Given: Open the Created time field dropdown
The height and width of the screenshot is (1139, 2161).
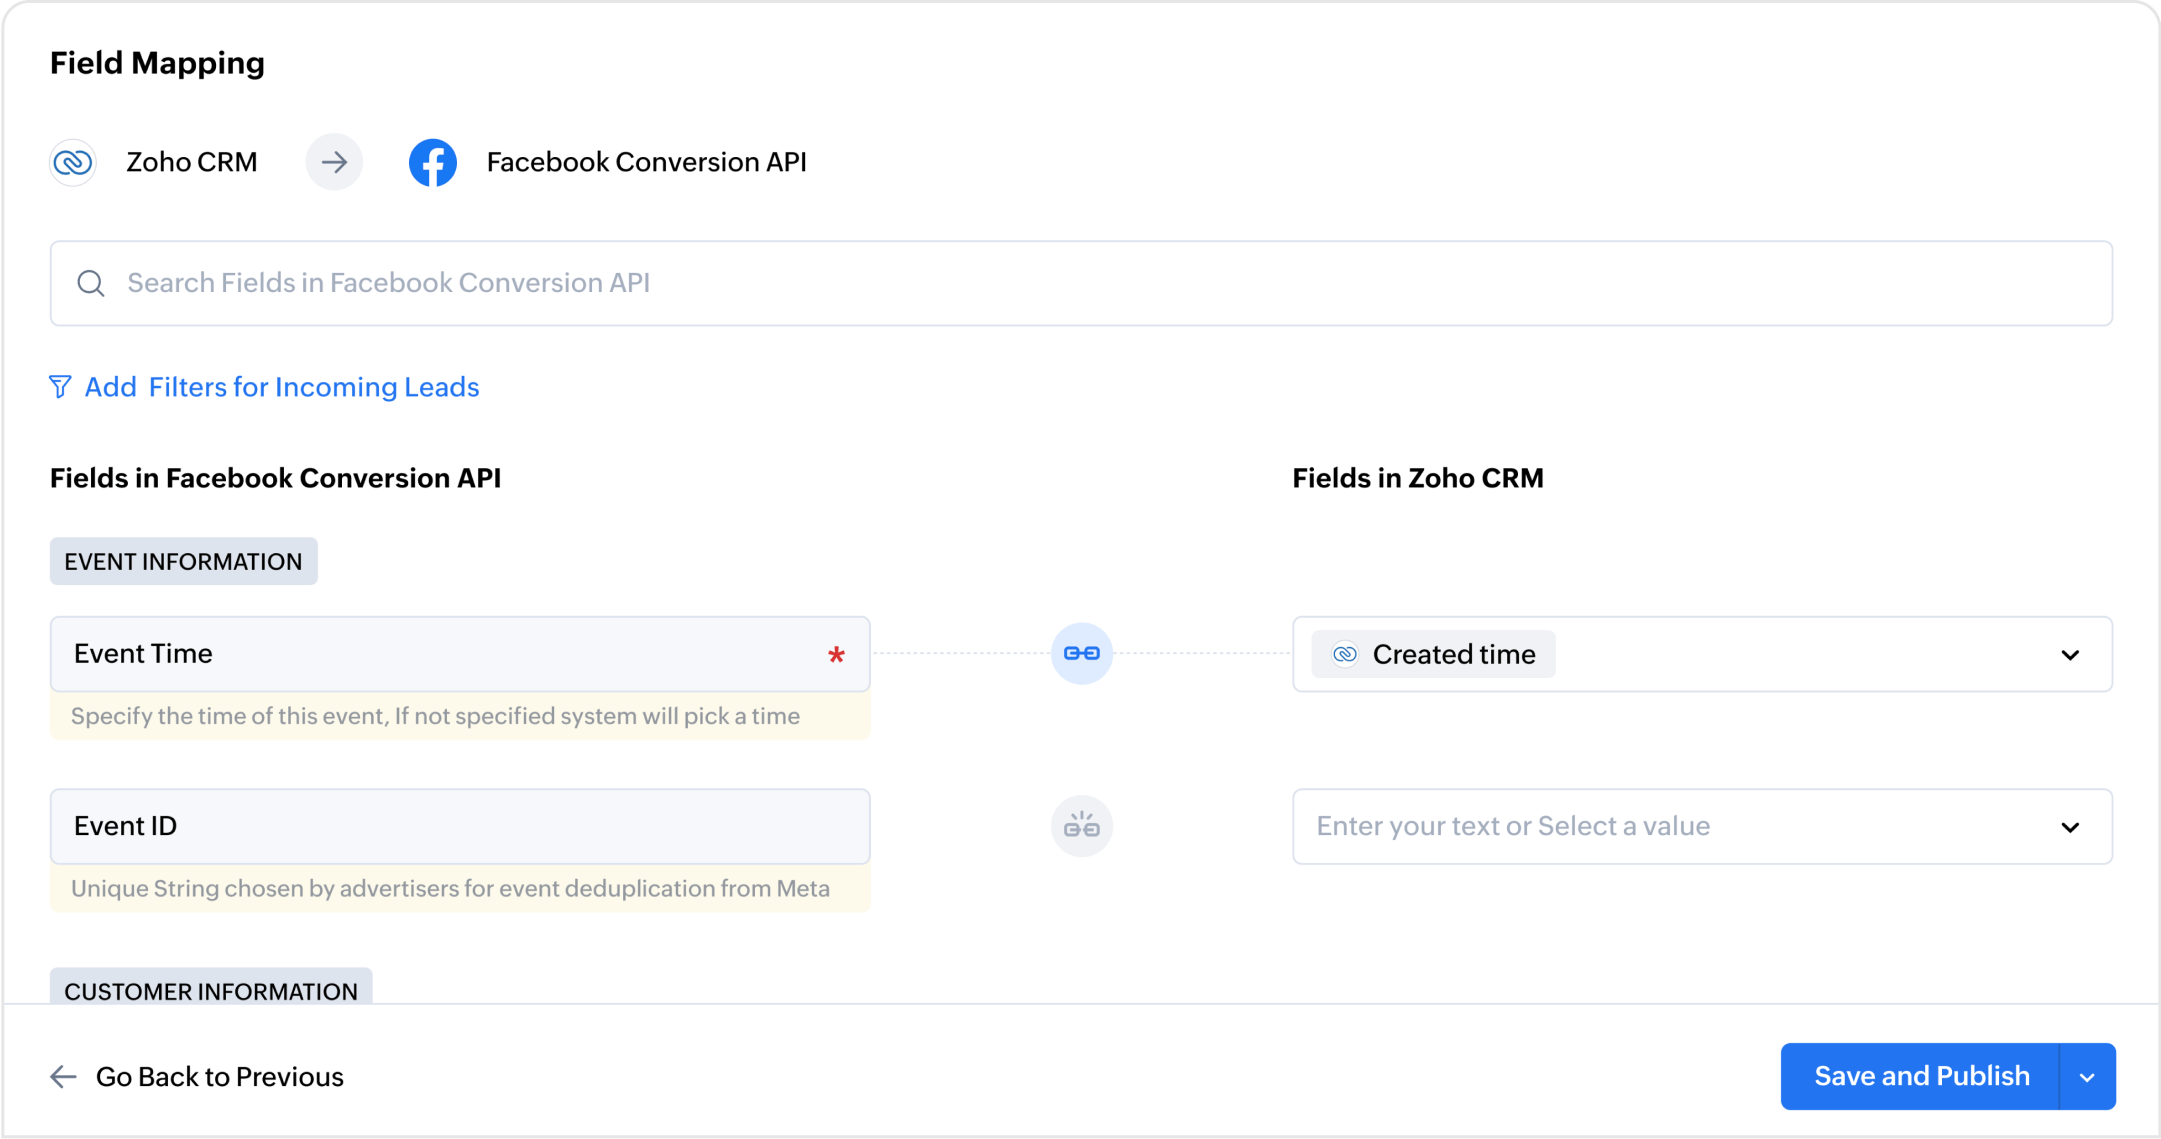Looking at the screenshot, I should [x=2071, y=655].
